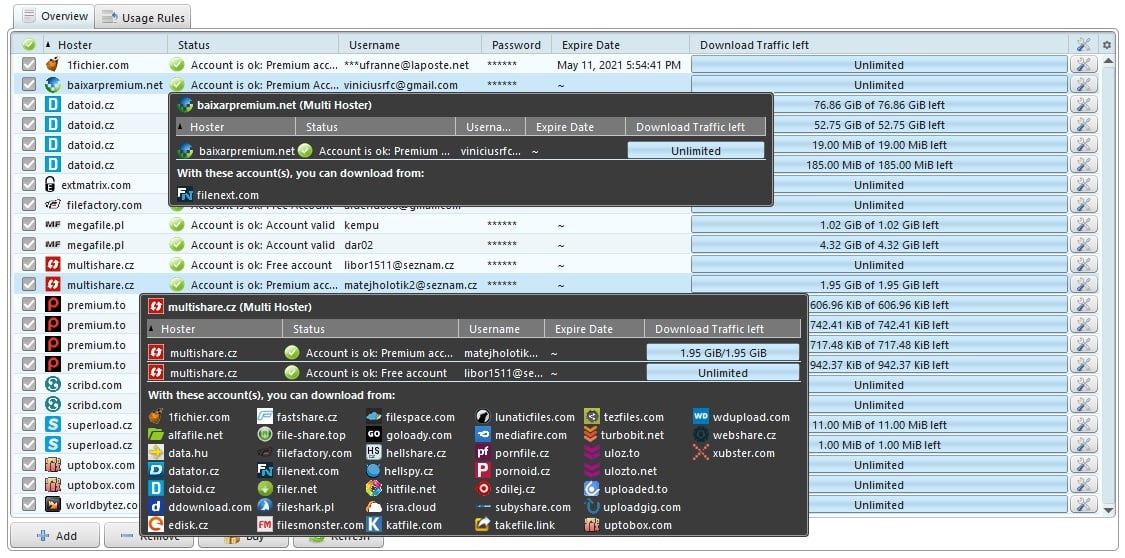Click 1fichier.com Unlimited traffic bar
The image size is (1125, 558).
(879, 65)
